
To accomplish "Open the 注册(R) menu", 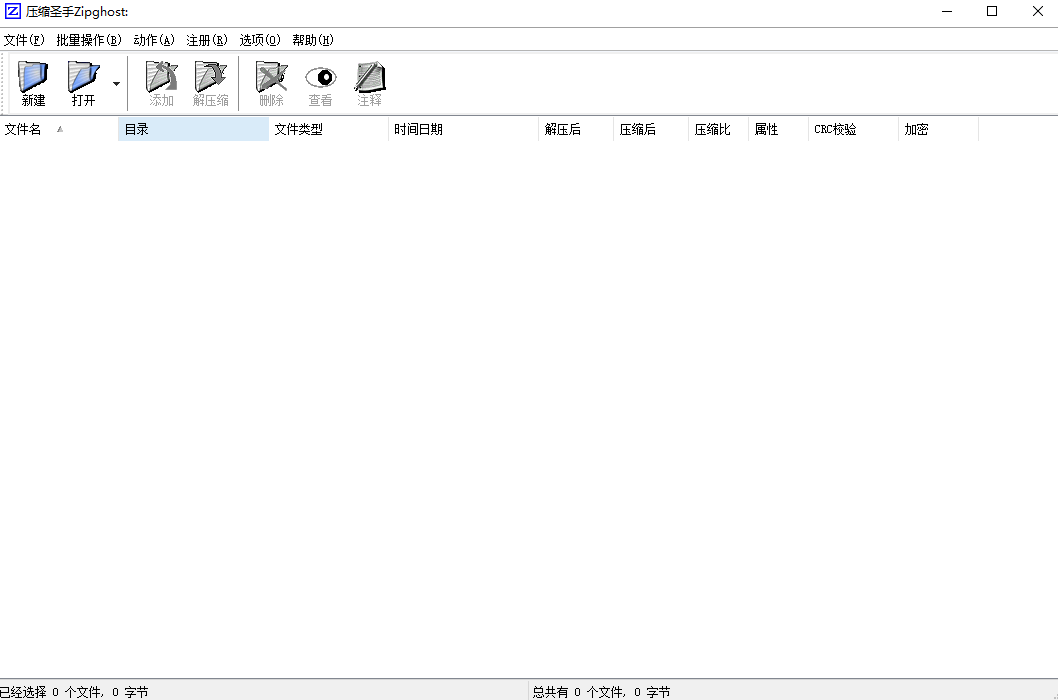I will [x=205, y=40].
